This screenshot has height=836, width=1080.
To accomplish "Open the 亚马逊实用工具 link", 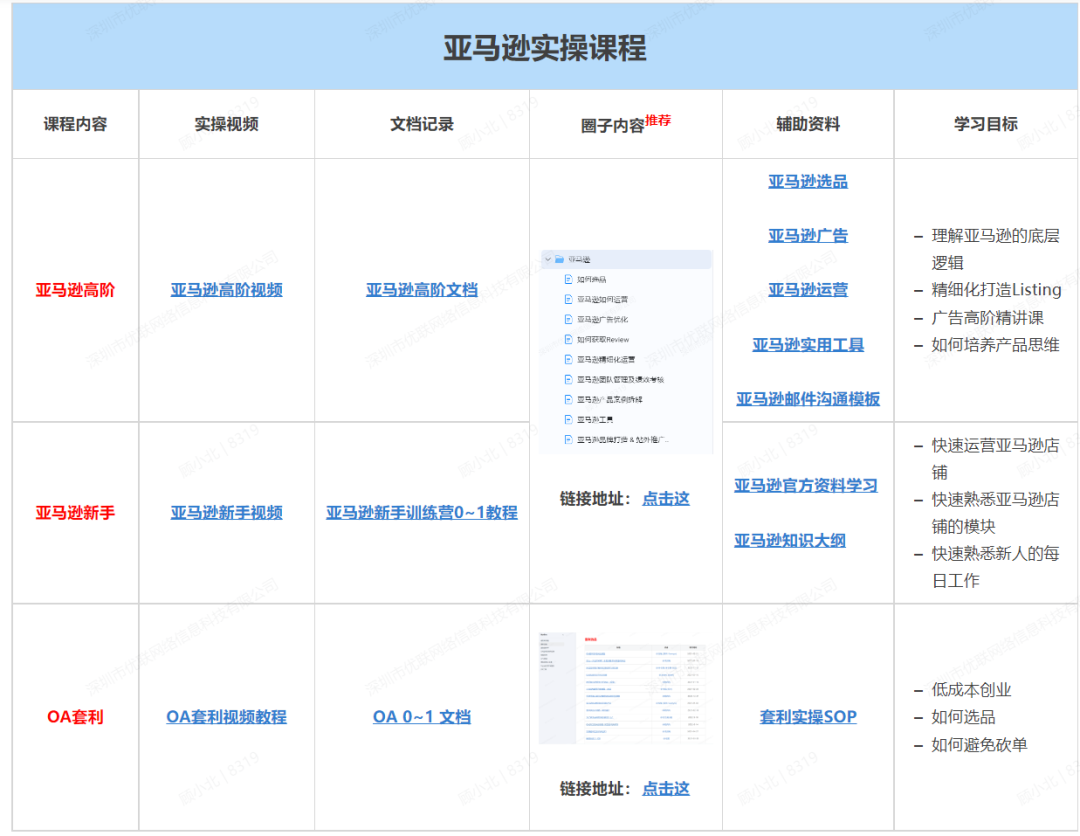I will tap(808, 344).
